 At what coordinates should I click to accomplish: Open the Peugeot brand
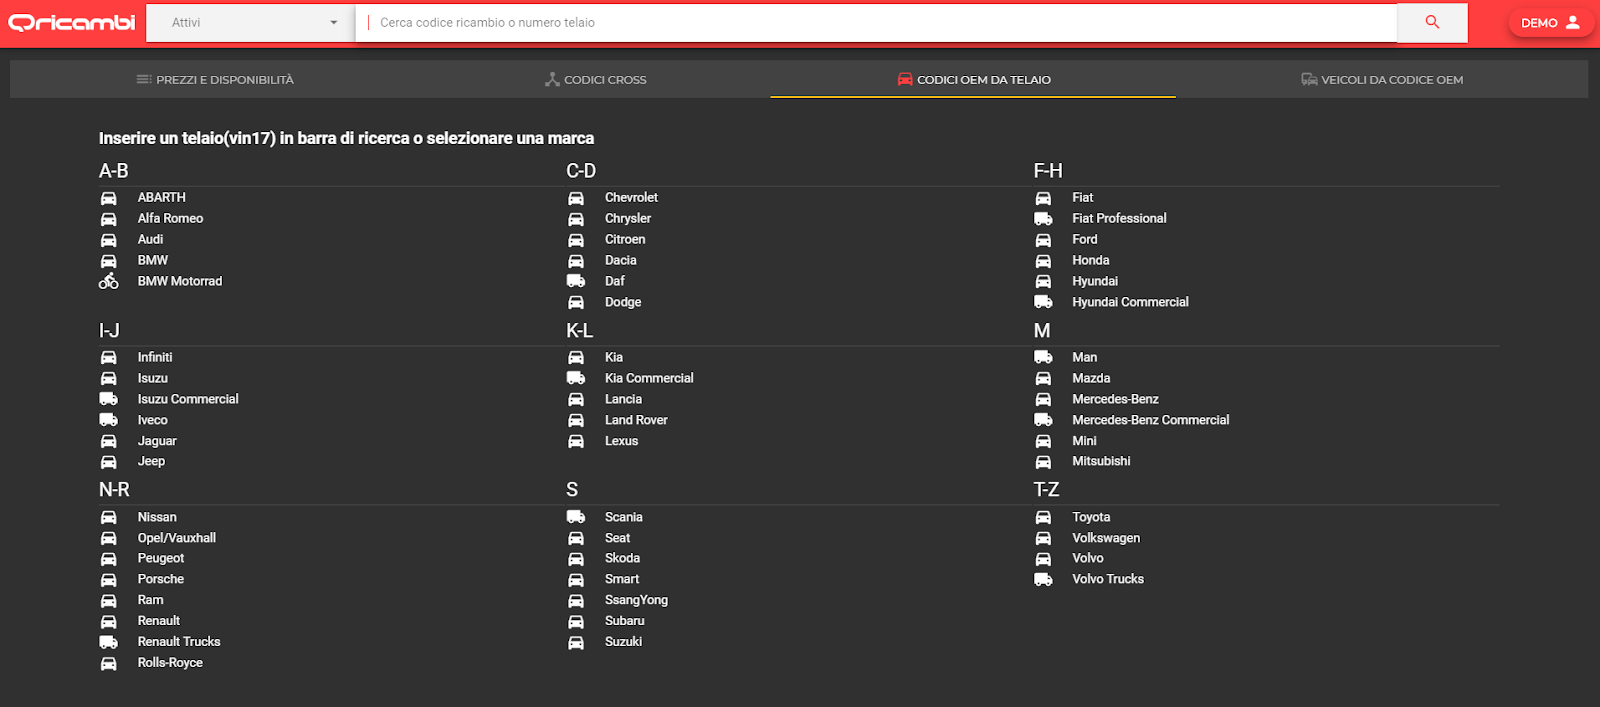pyautogui.click(x=161, y=558)
